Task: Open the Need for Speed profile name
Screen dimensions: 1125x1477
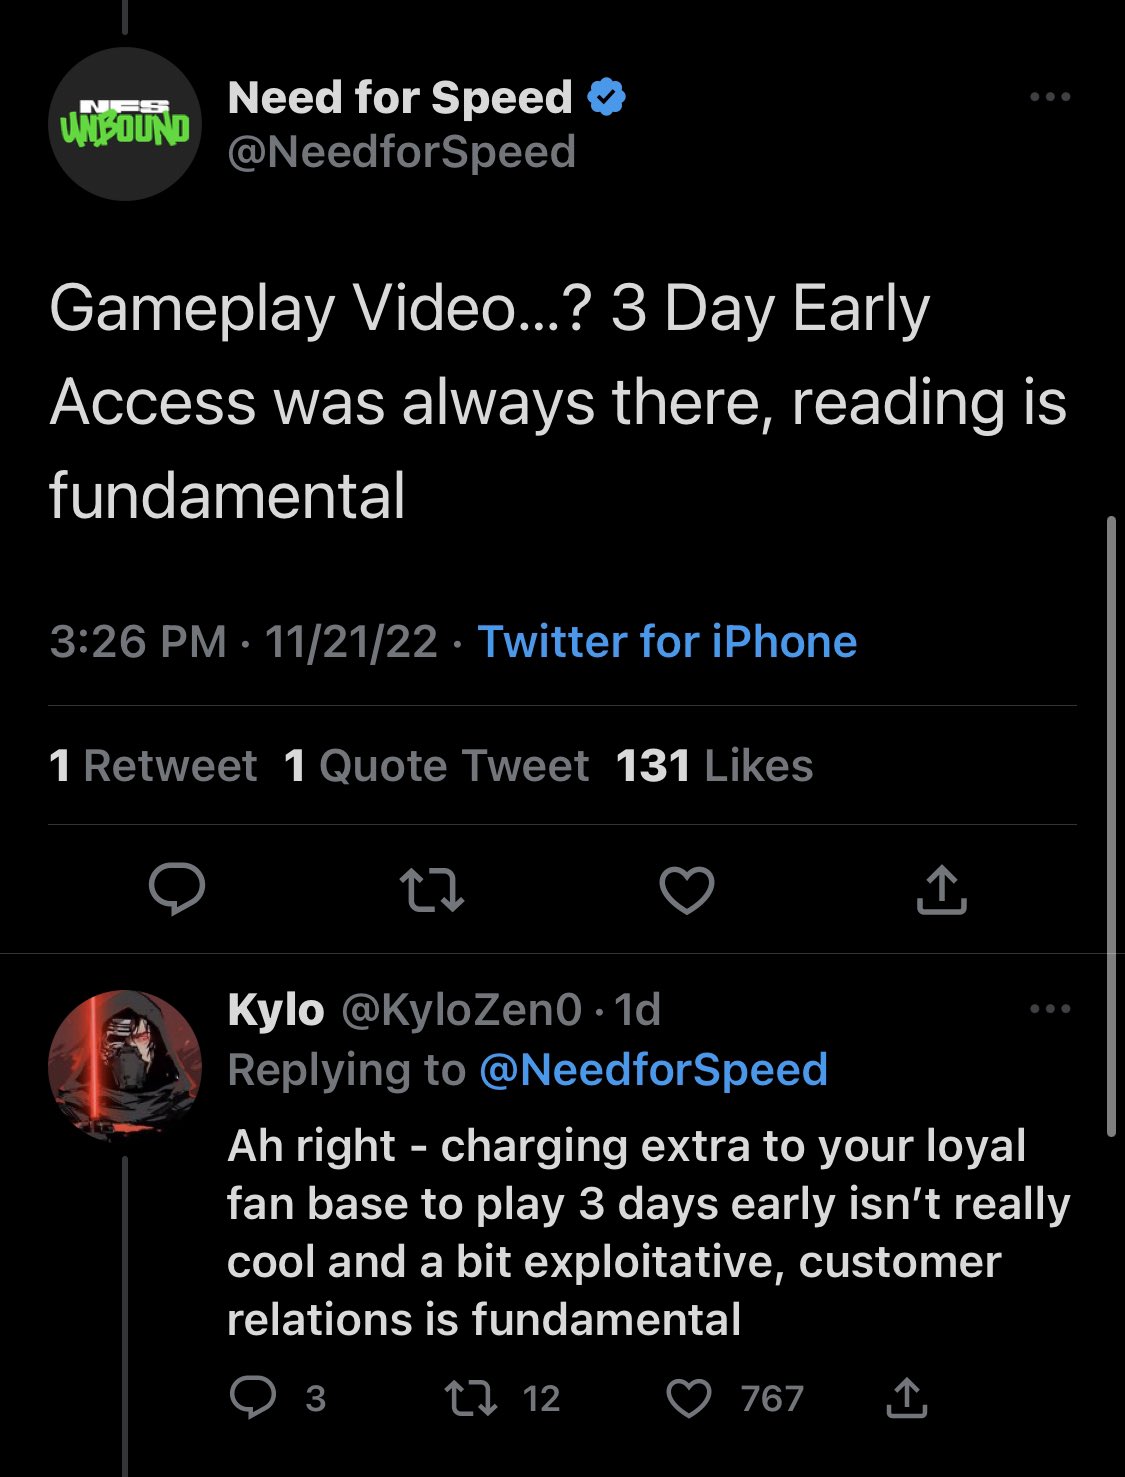Action: pos(400,98)
